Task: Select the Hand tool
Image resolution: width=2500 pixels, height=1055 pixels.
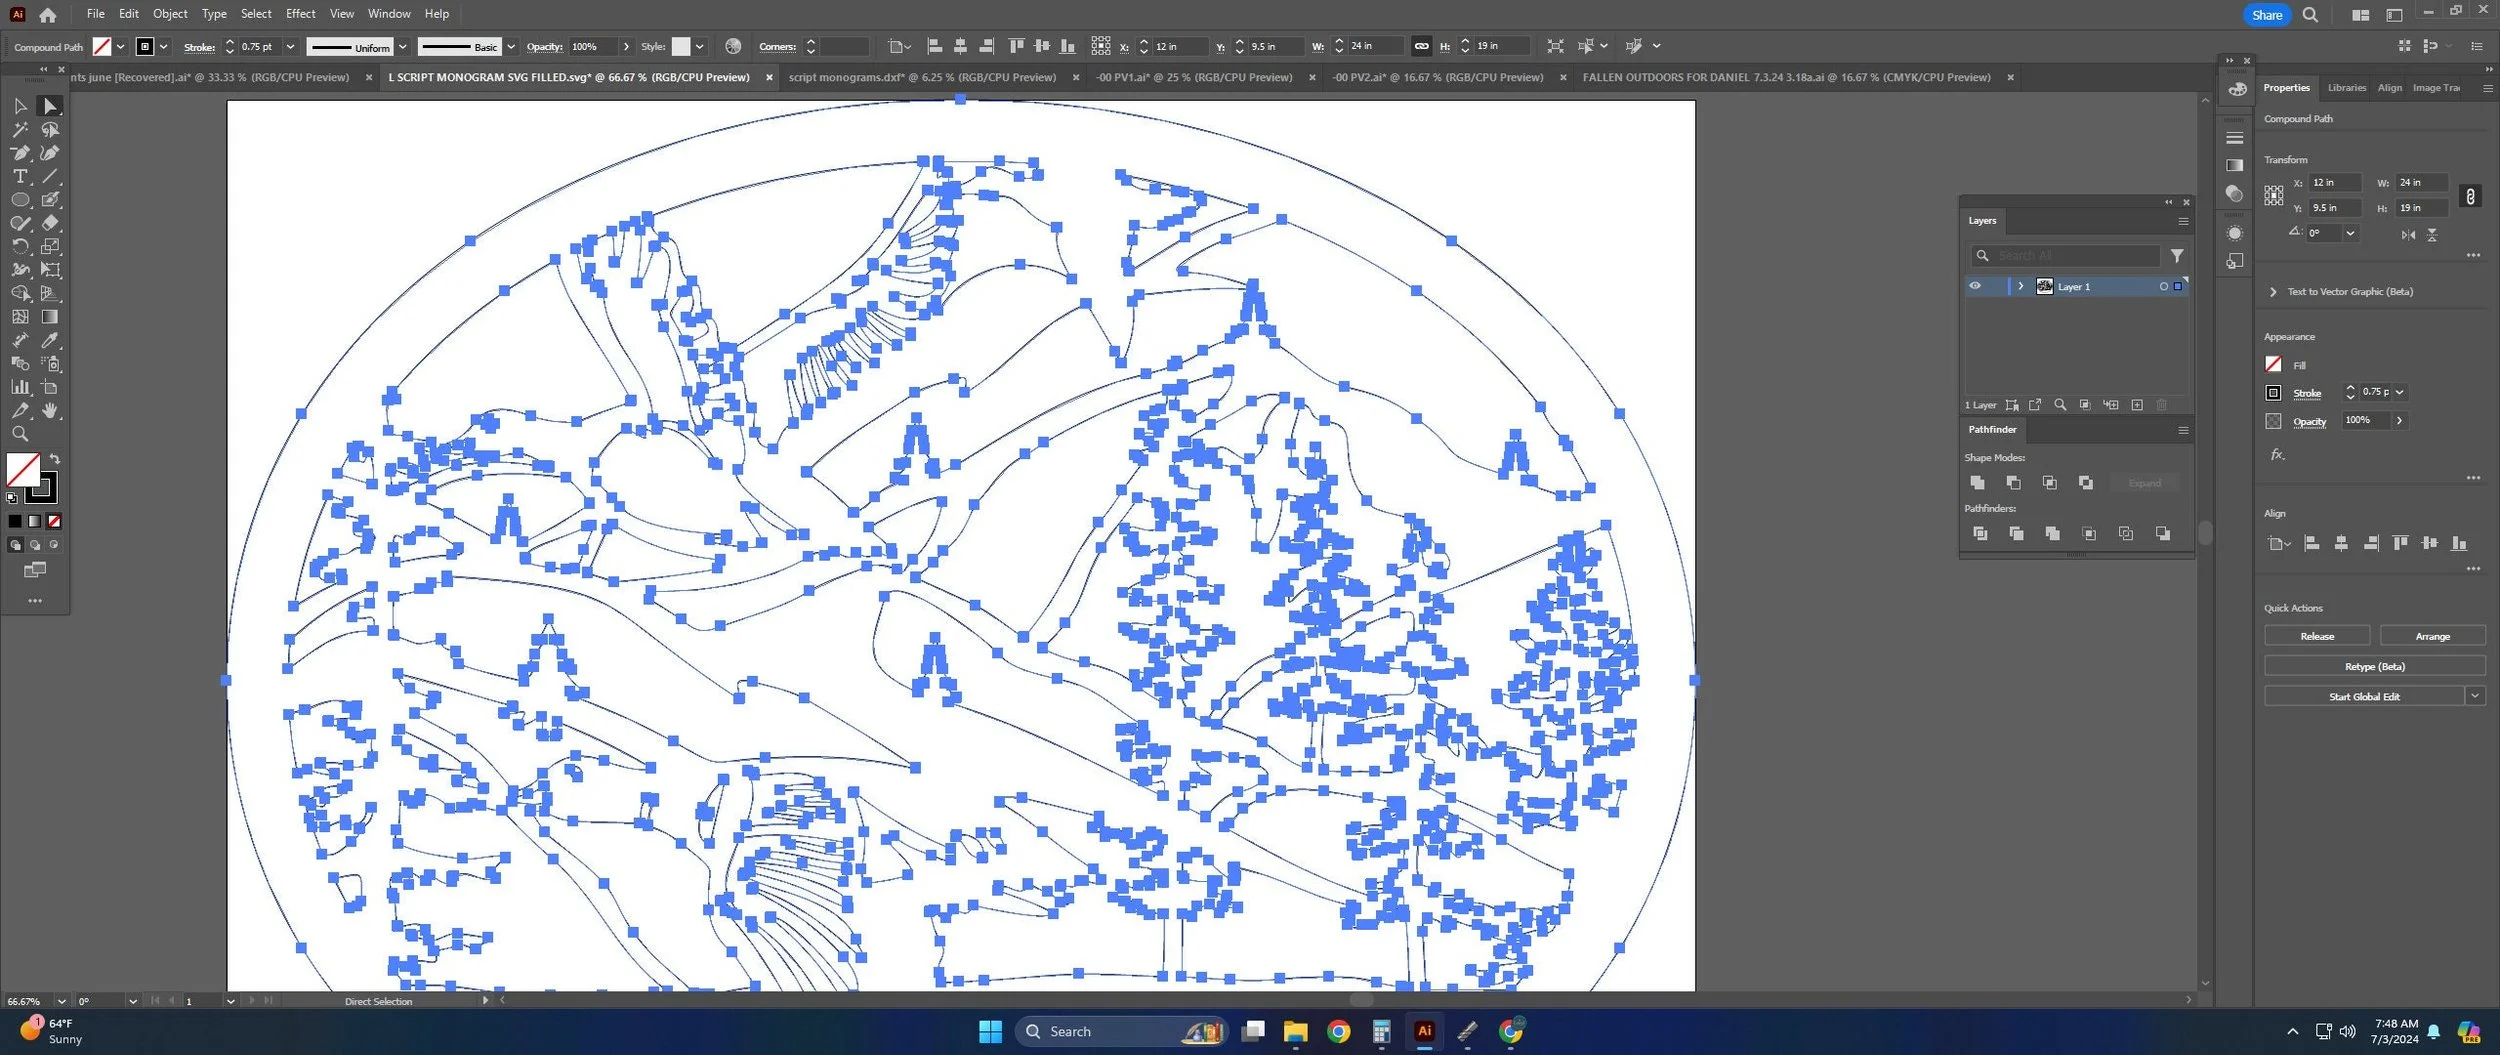Action: click(50, 411)
